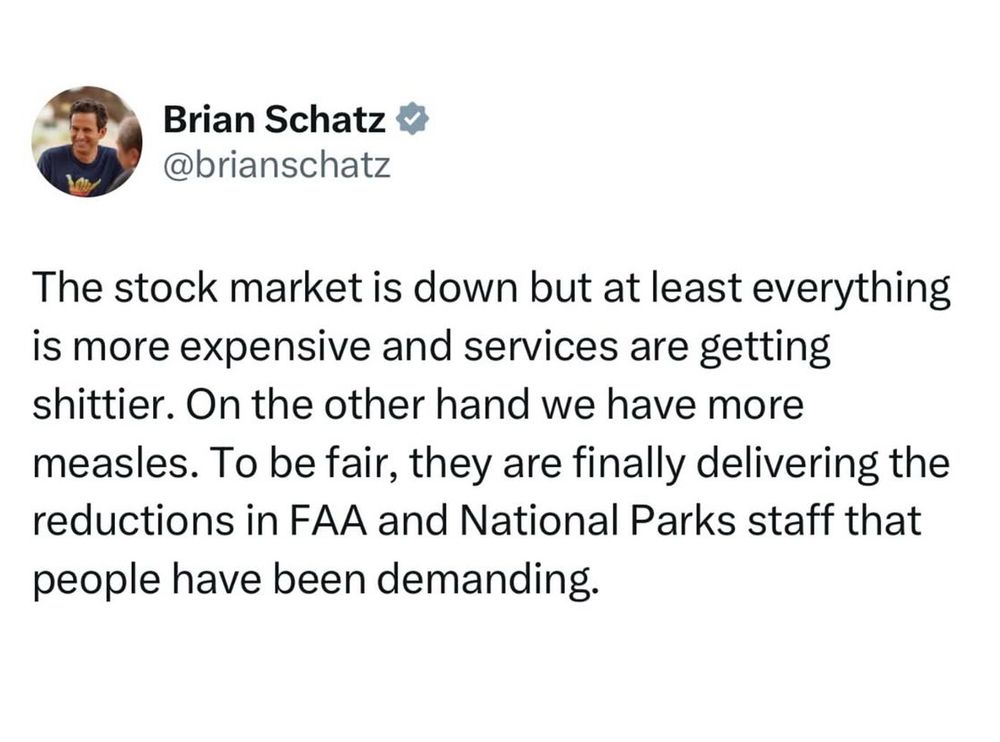
Task: Click the Brian Schatz display name
Action: [274, 119]
